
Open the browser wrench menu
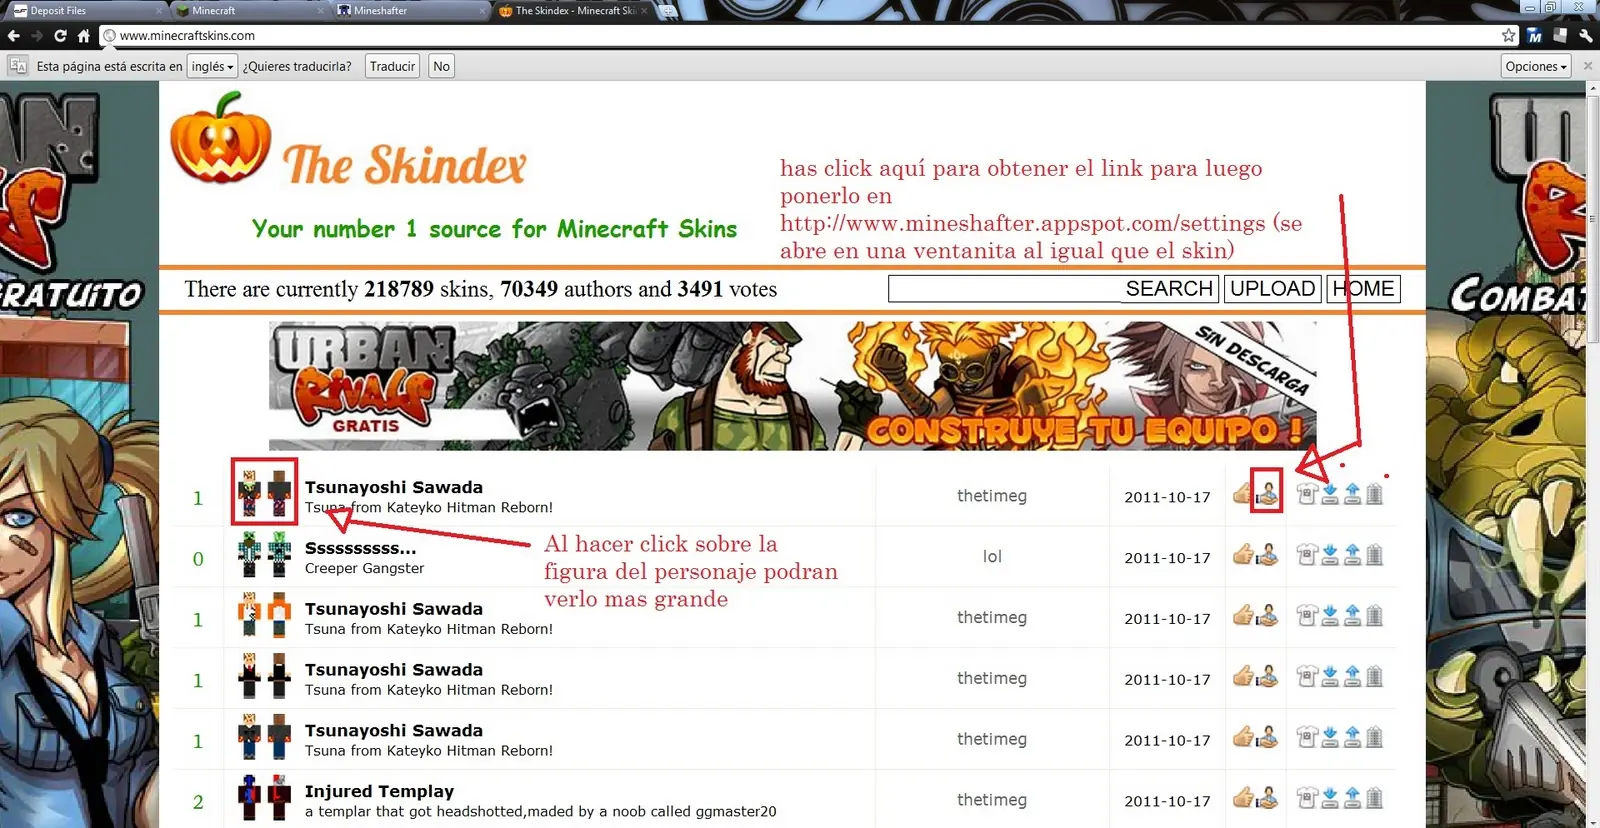(1586, 35)
